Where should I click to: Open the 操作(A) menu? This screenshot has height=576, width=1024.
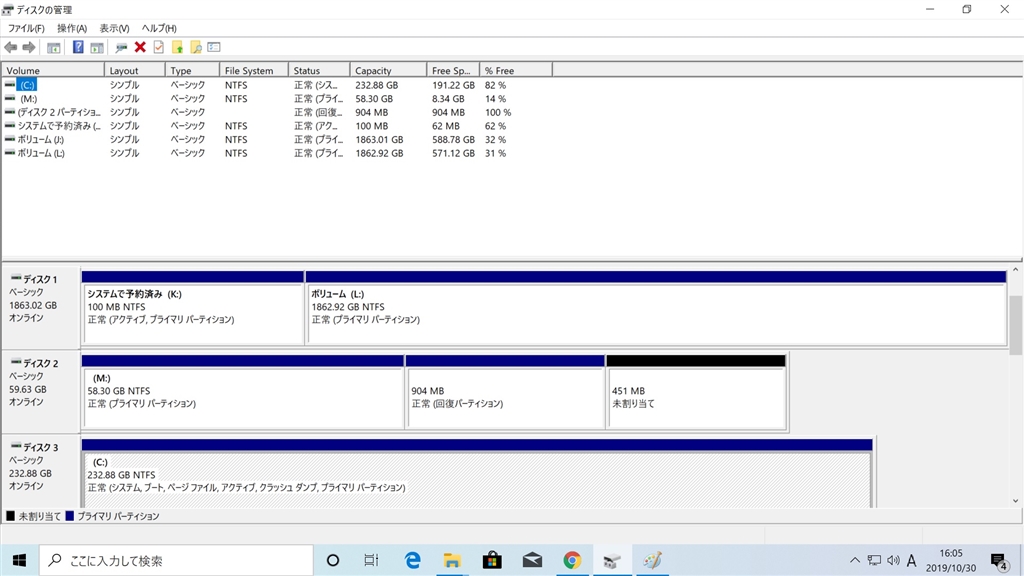[x=72, y=28]
